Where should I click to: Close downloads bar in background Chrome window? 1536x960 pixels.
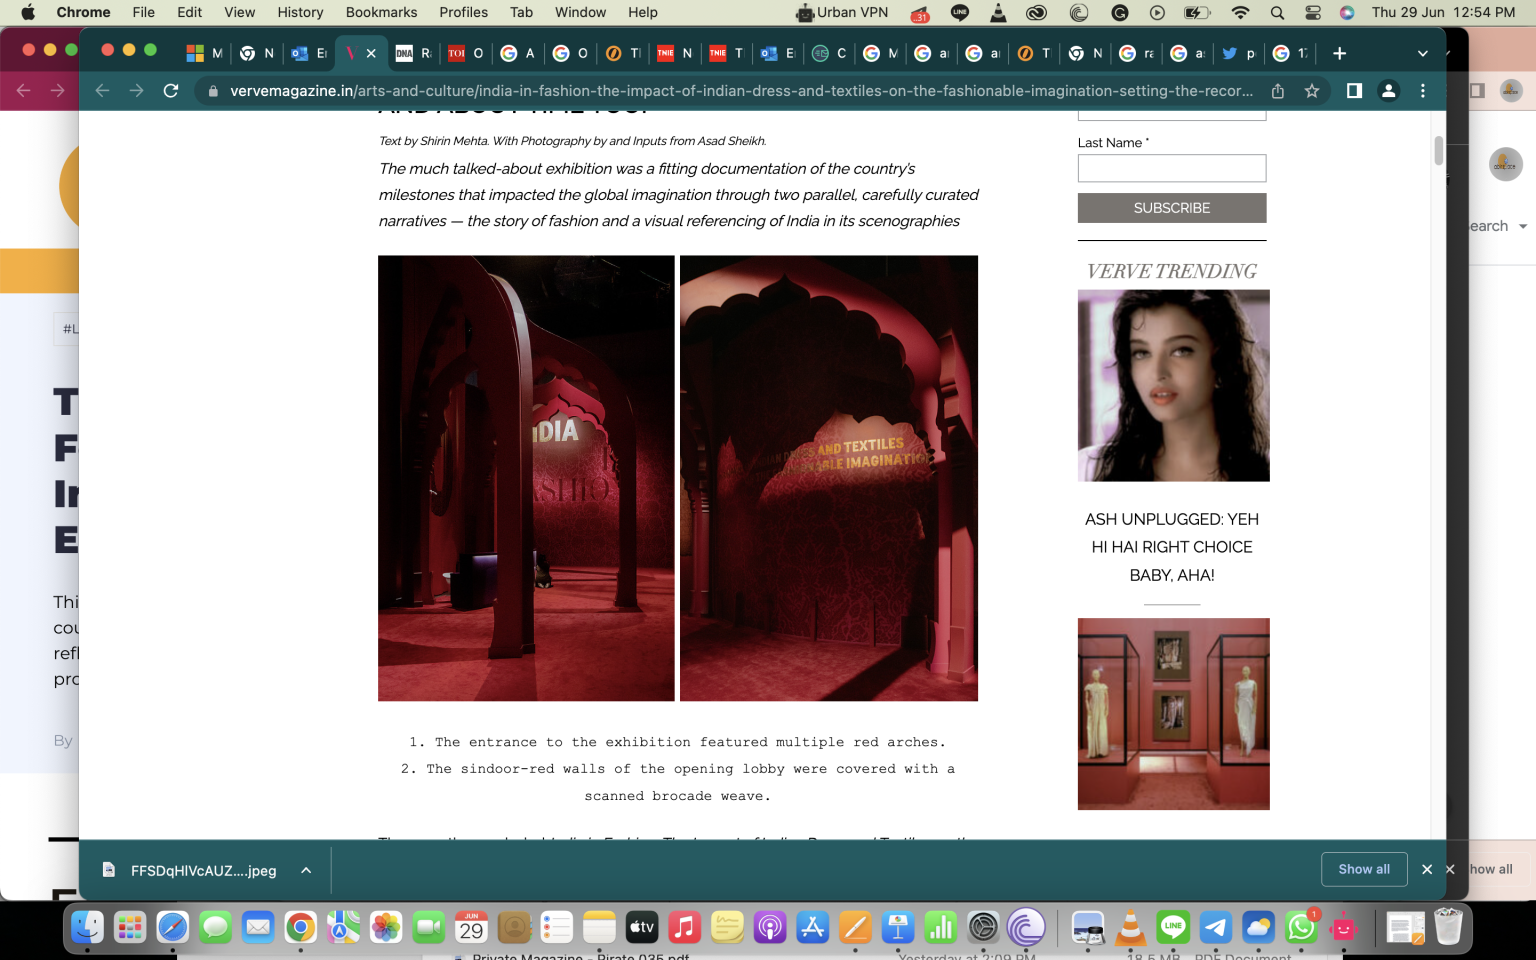[x=1450, y=870]
